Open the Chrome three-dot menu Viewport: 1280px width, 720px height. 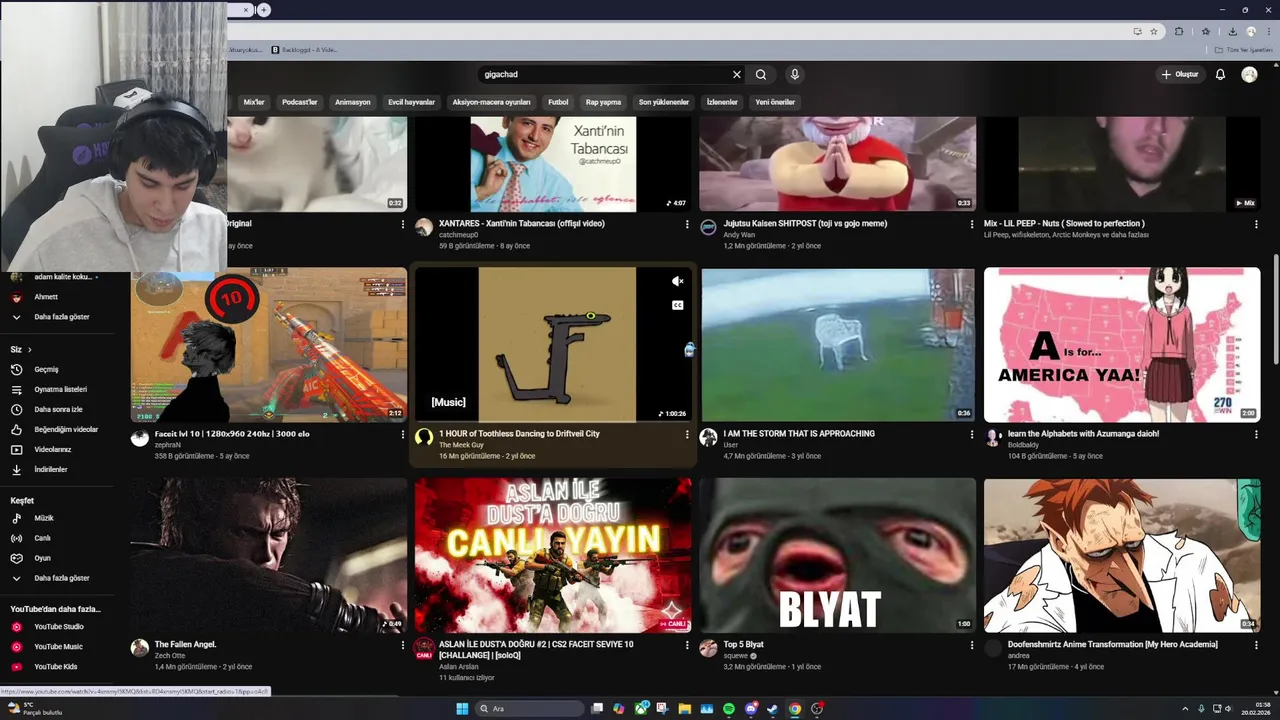click(x=1267, y=31)
